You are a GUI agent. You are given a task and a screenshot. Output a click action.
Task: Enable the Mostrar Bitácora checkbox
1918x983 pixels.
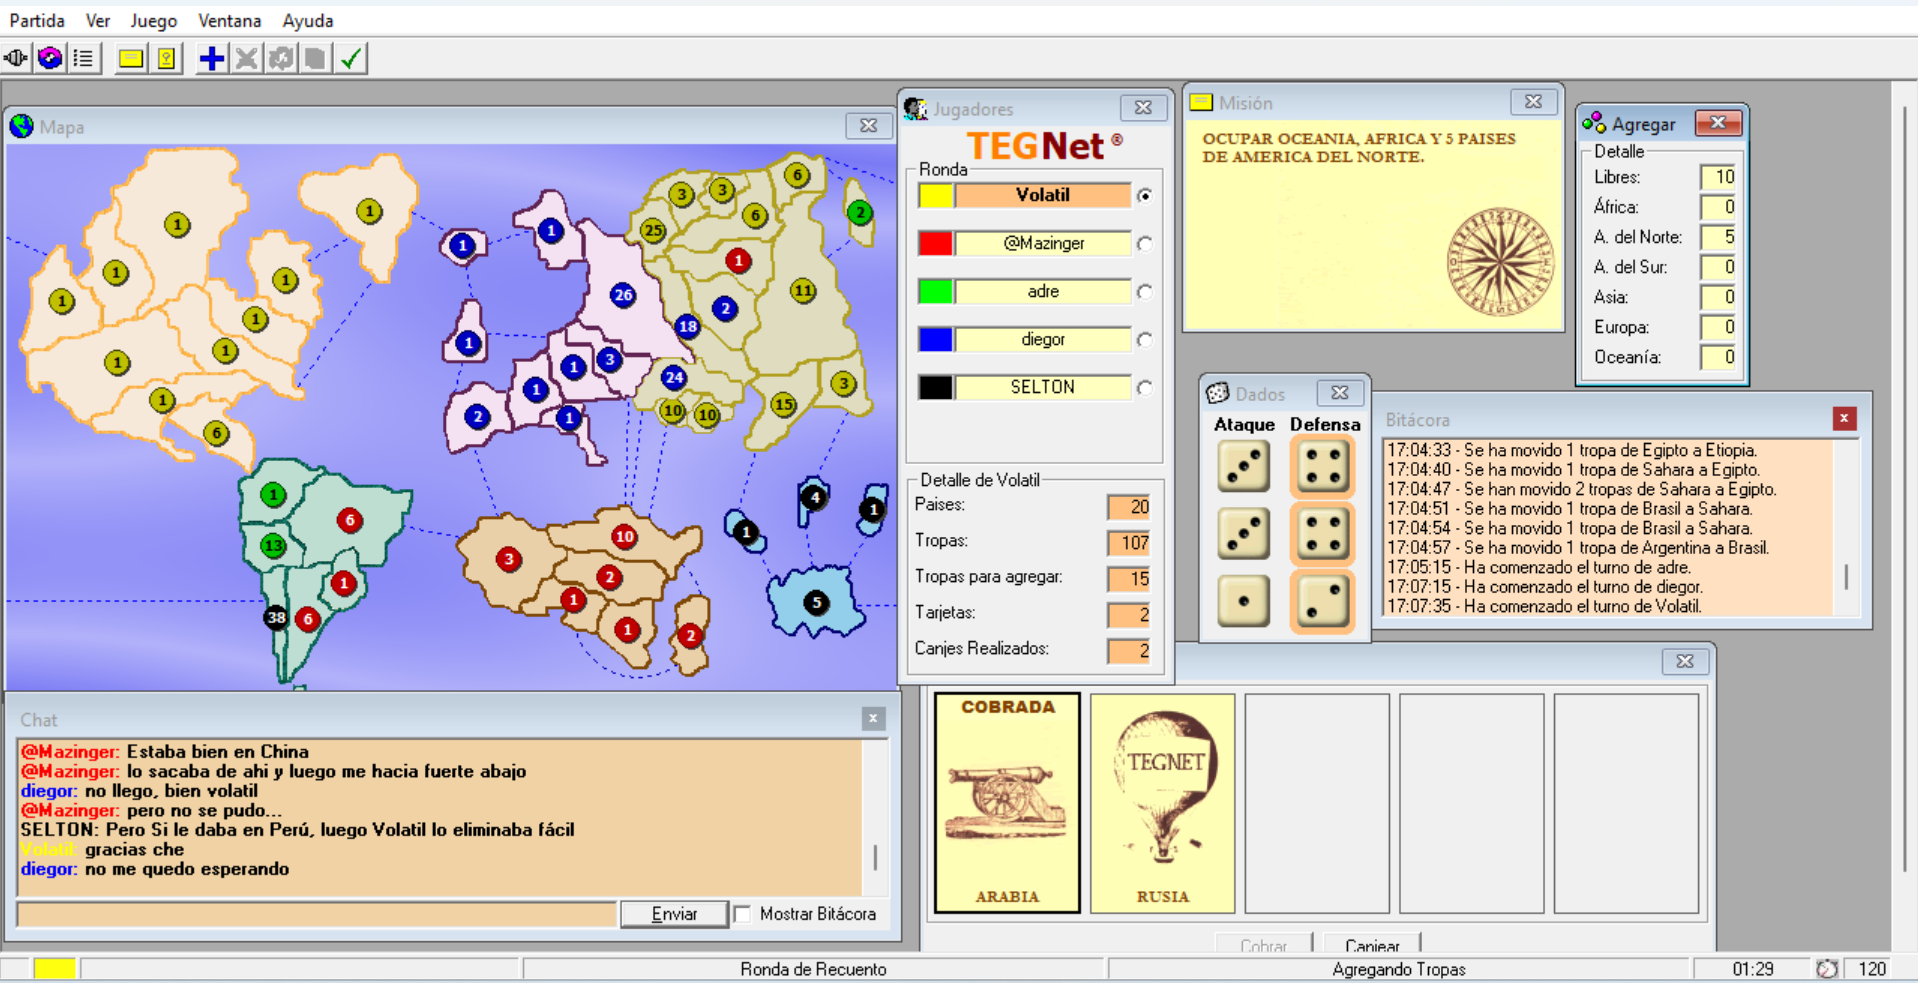coord(742,914)
